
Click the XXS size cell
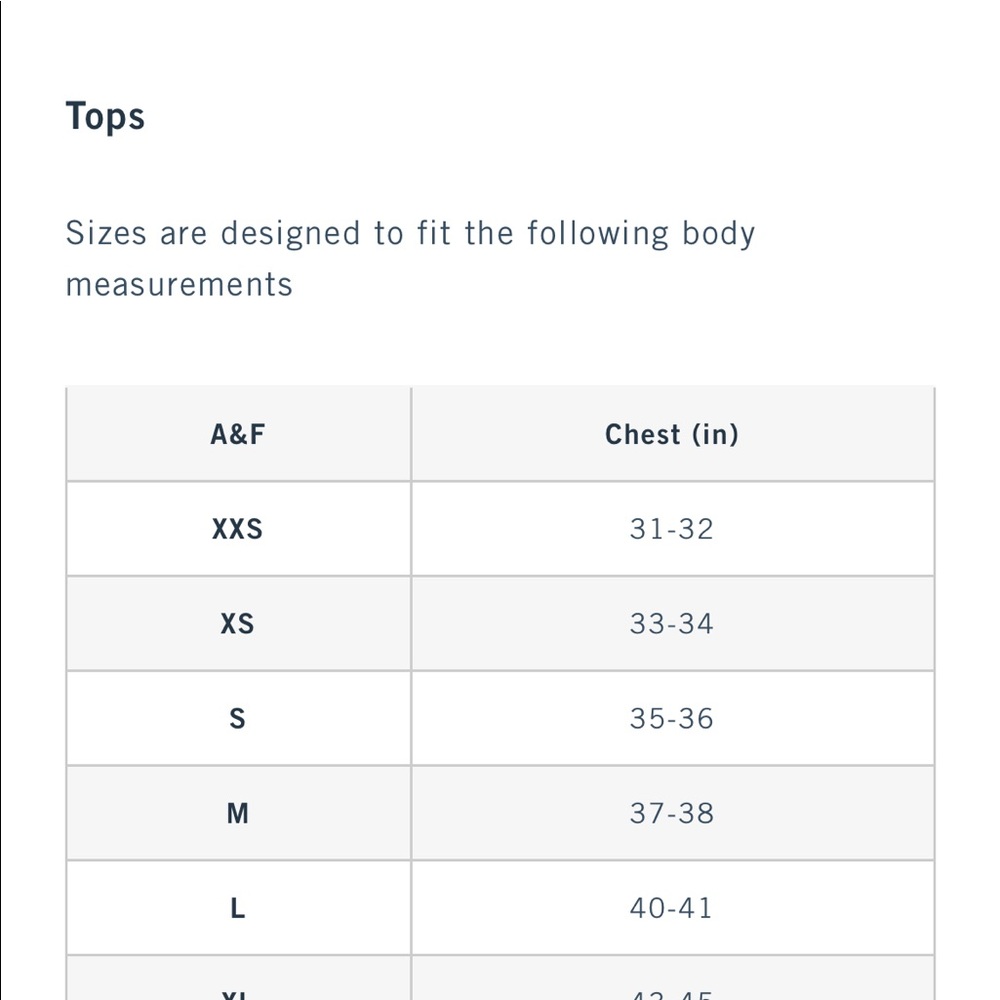coord(237,529)
